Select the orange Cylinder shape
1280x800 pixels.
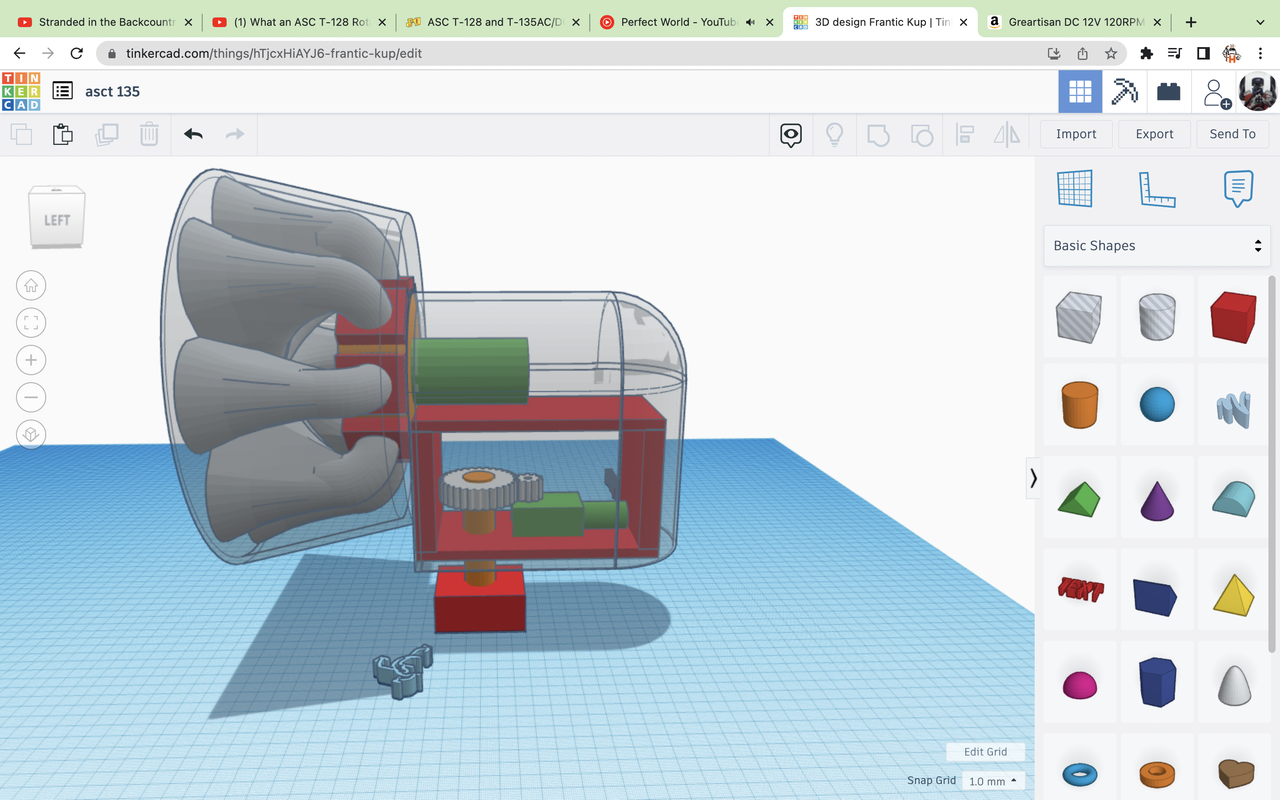1079,404
